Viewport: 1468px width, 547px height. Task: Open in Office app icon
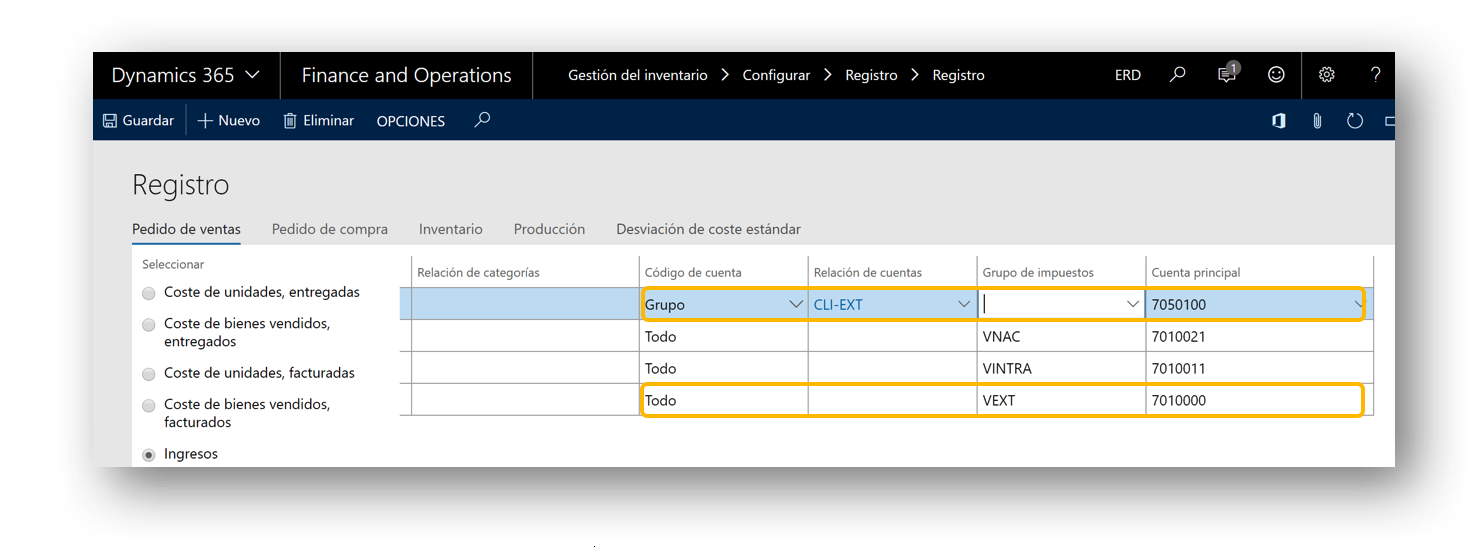tap(1279, 121)
